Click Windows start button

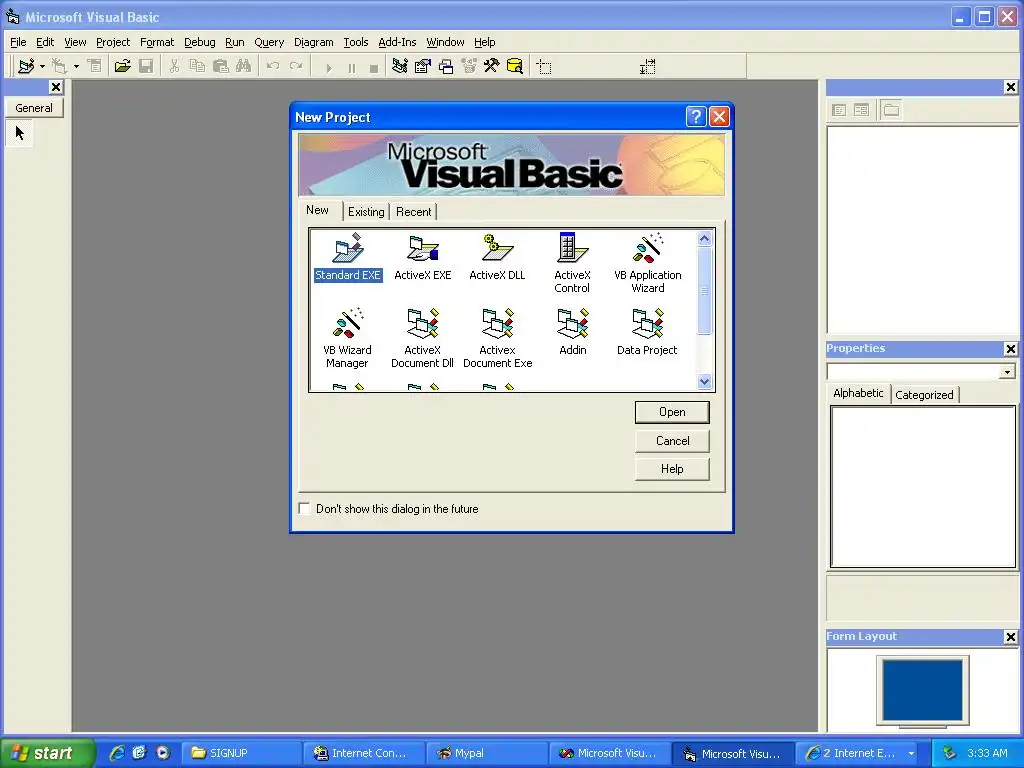point(47,753)
